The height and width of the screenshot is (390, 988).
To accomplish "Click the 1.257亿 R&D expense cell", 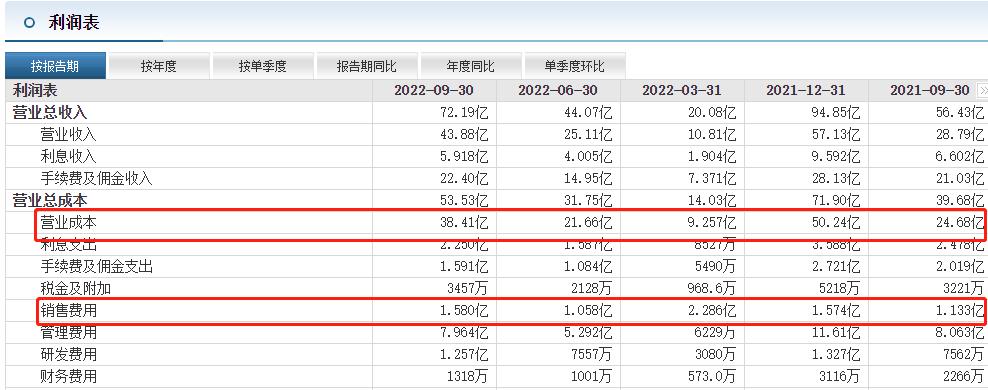I will 463,355.
